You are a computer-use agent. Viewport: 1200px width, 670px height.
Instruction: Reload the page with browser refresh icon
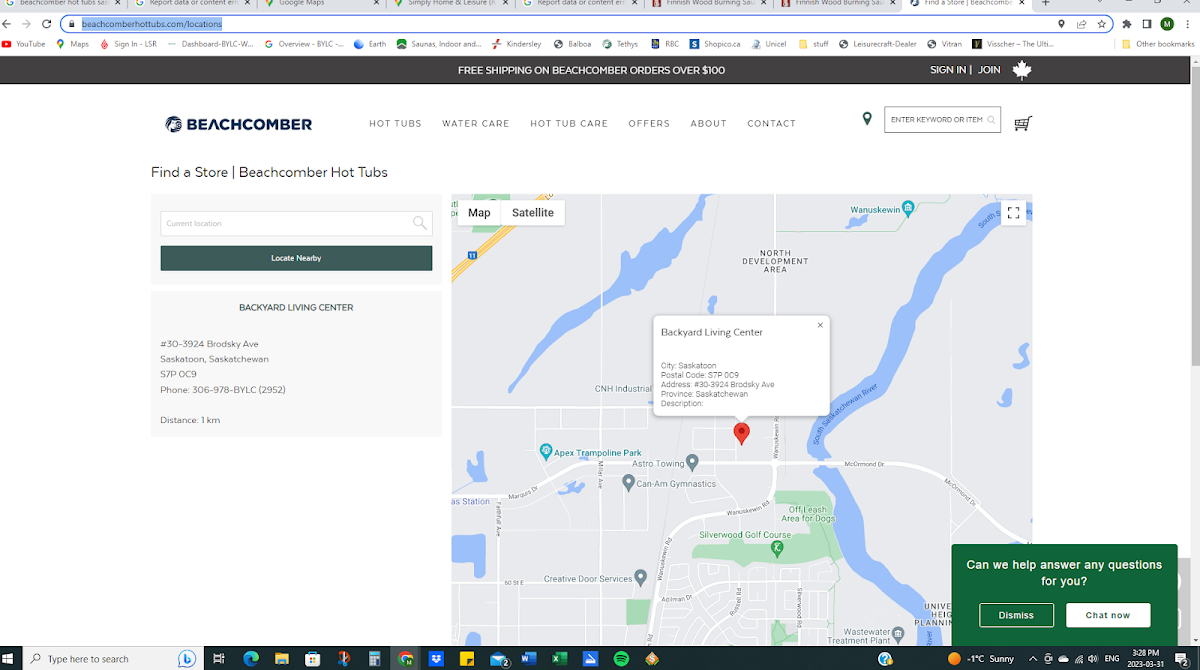(x=46, y=23)
